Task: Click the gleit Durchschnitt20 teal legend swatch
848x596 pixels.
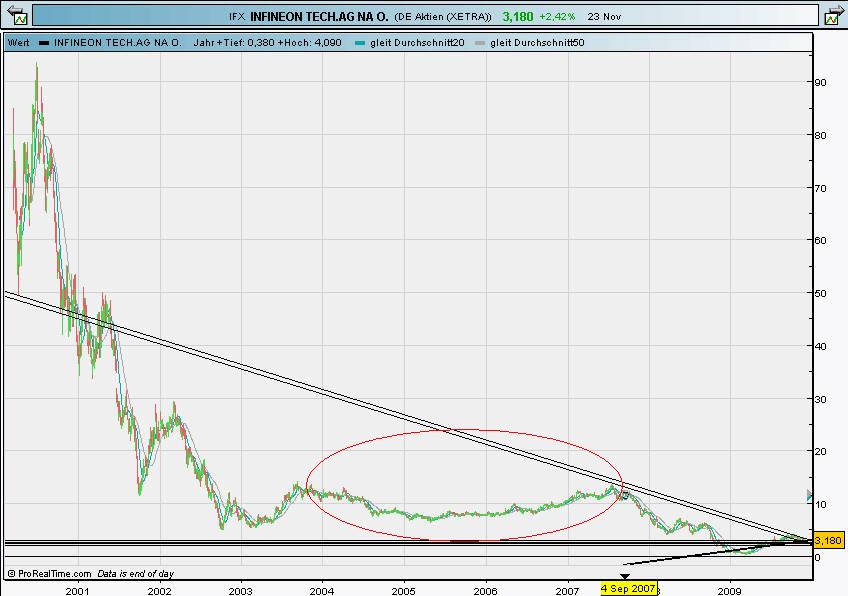Action: pos(360,43)
